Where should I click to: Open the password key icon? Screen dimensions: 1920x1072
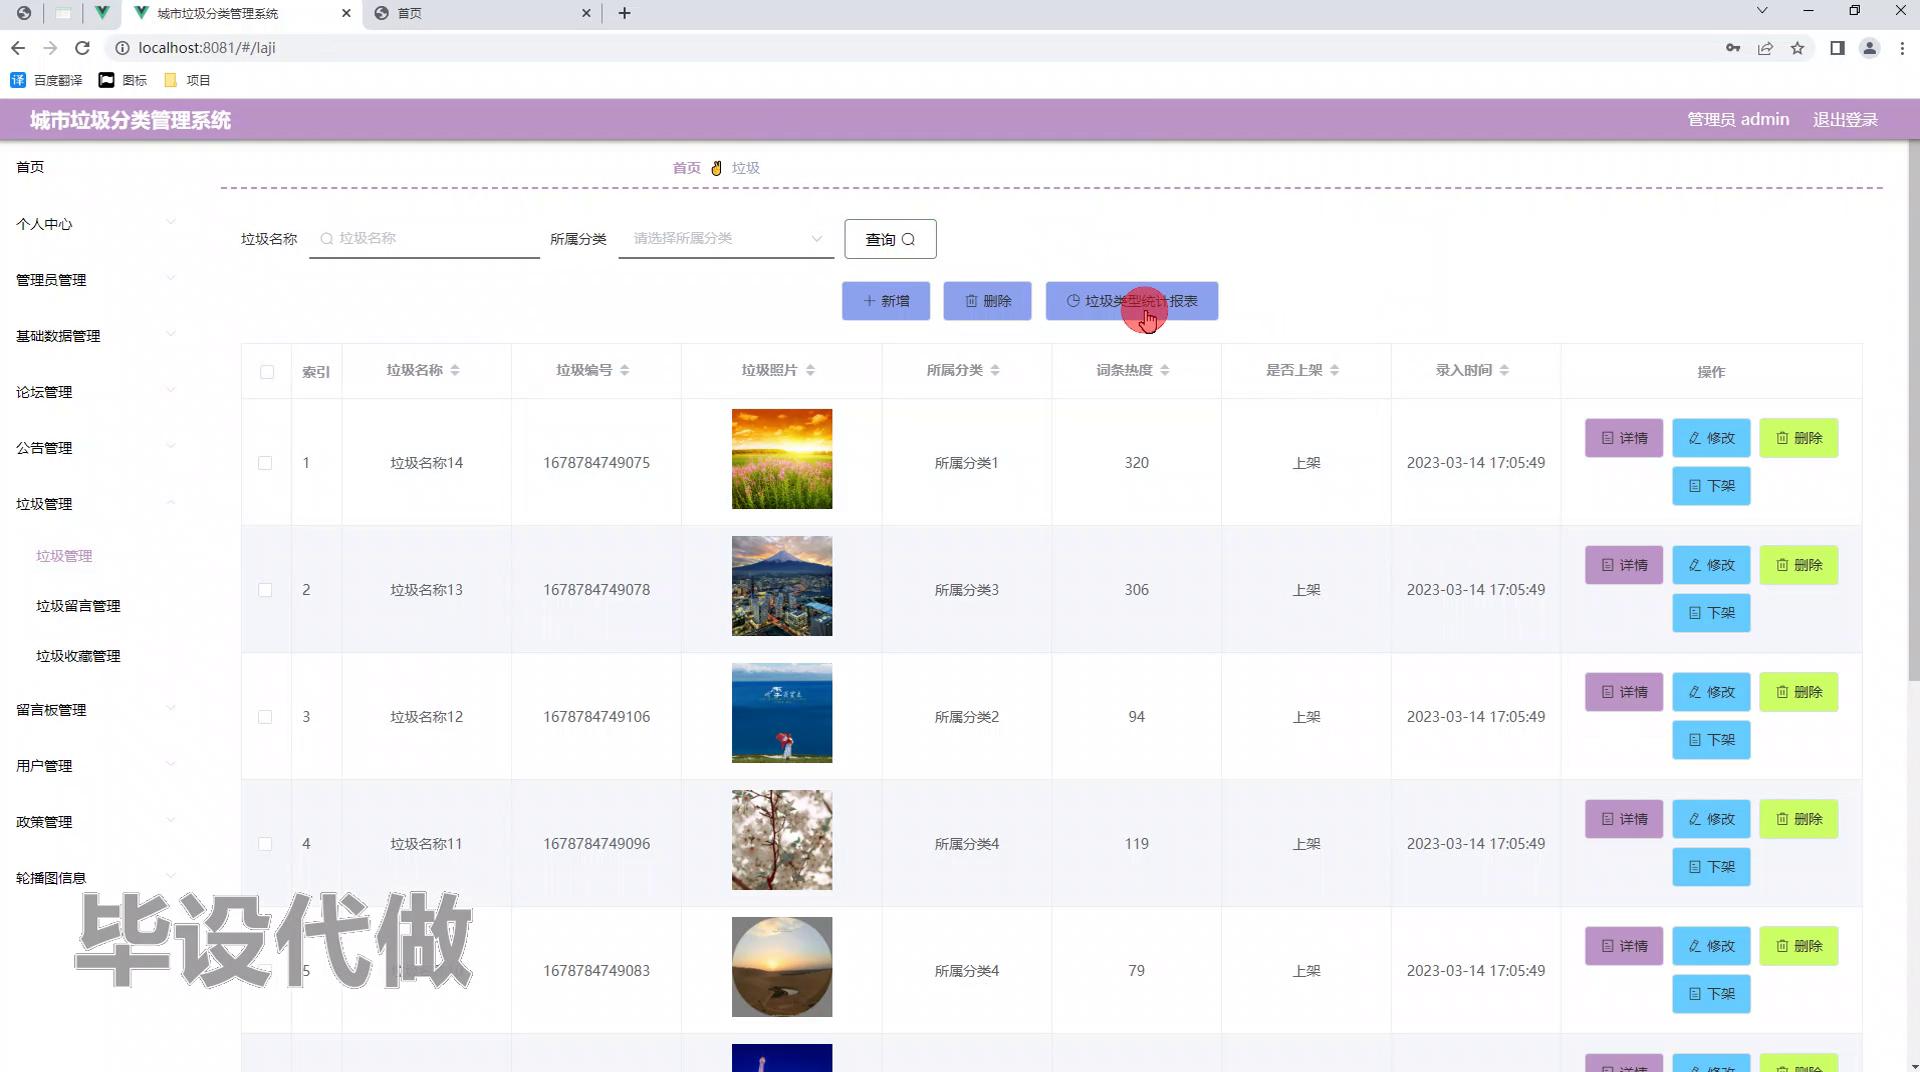pyautogui.click(x=1733, y=48)
